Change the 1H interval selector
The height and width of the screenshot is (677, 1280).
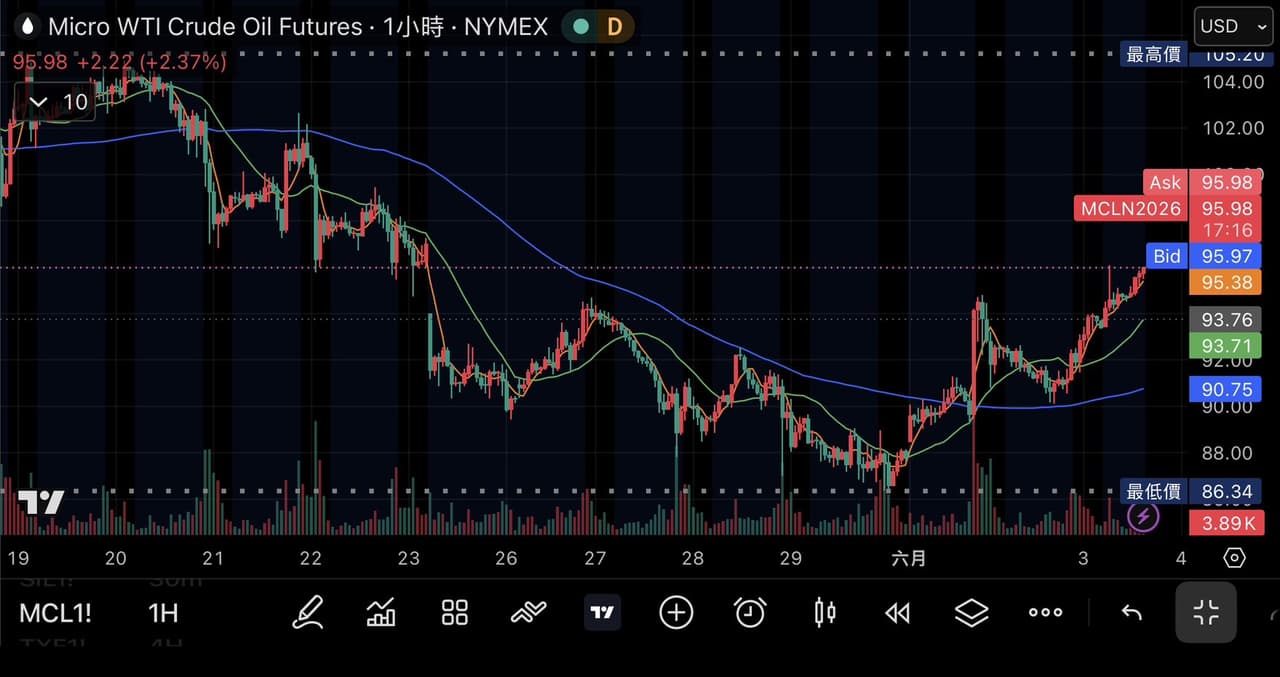point(163,613)
